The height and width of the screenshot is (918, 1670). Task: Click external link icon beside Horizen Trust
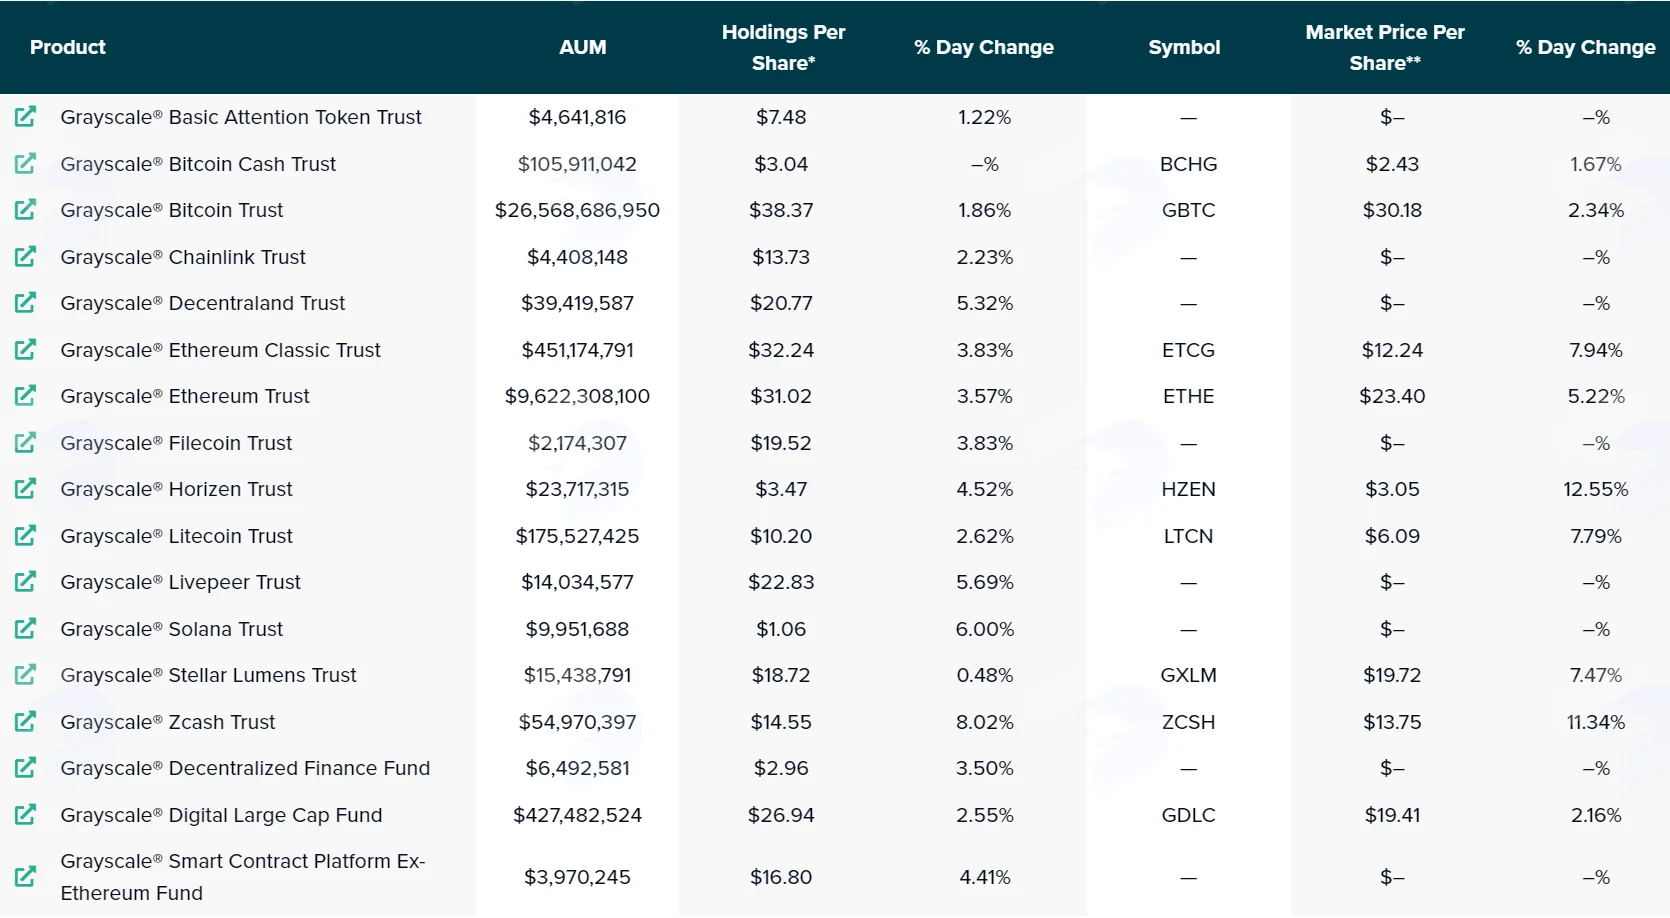pos(25,489)
